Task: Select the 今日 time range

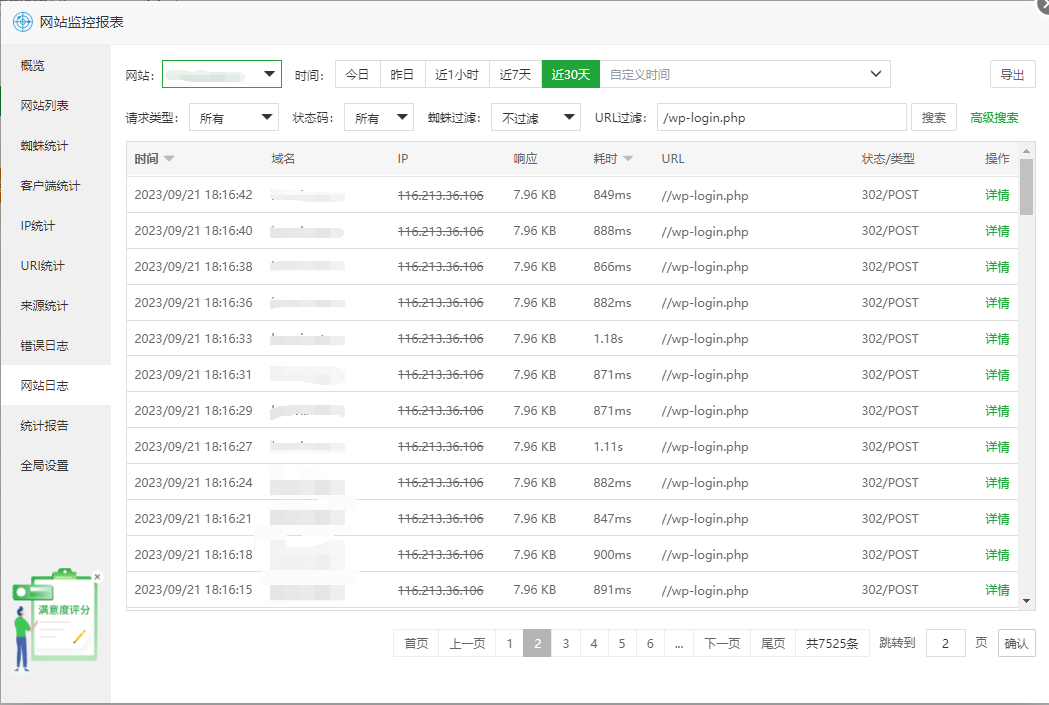Action: [357, 74]
